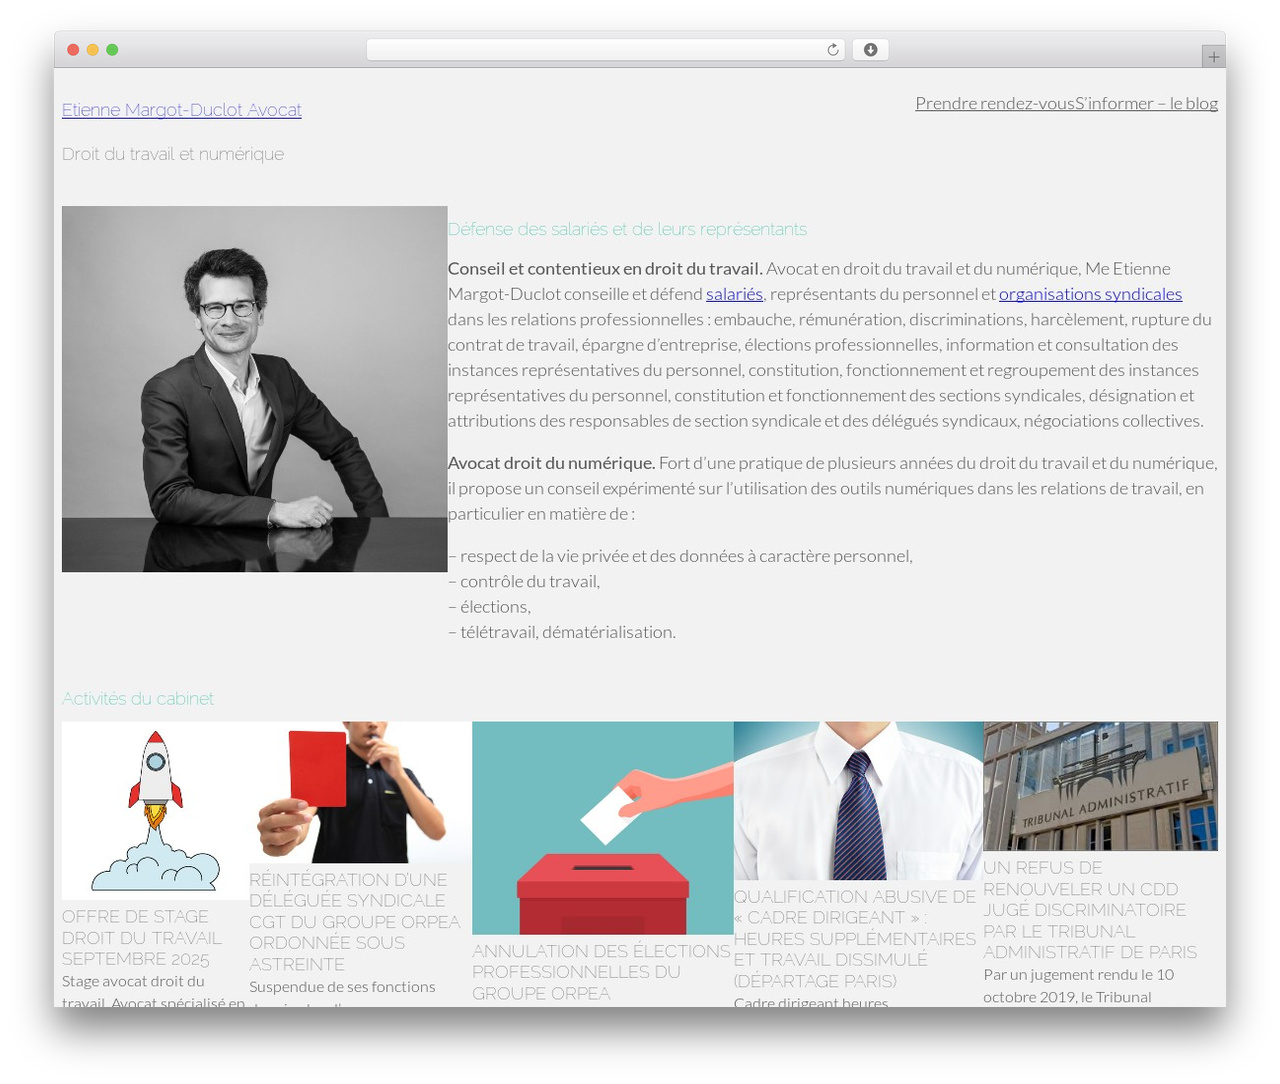Click the bold text 'Conseil et contentieux en droit du travail.'

(x=605, y=268)
